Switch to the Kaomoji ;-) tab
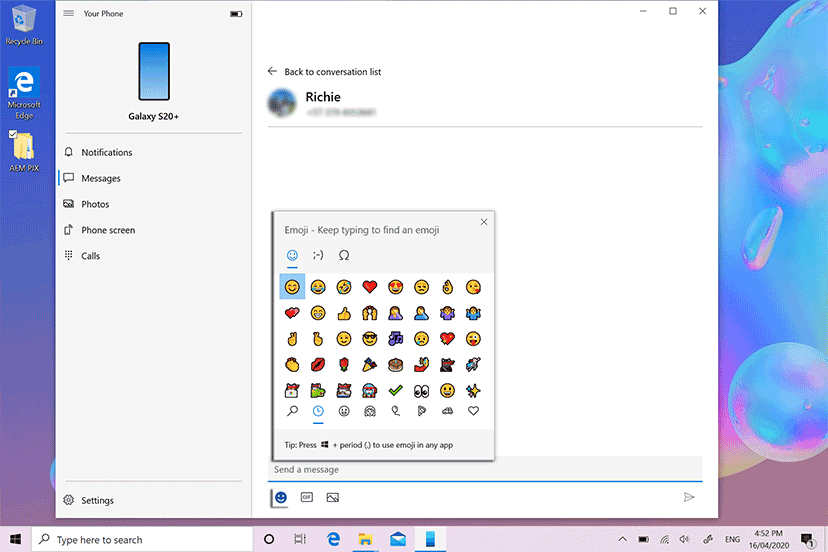This screenshot has width=828, height=552. point(318,256)
